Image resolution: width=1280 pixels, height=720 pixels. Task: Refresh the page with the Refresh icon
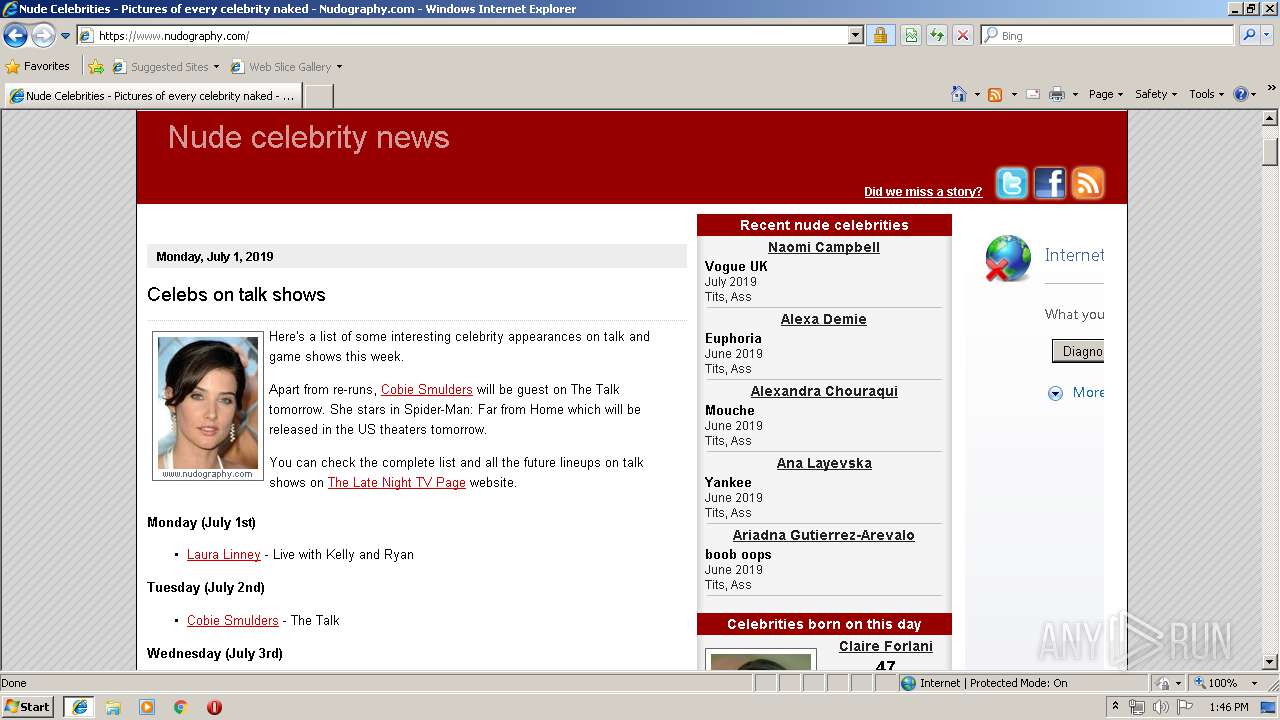pos(937,36)
